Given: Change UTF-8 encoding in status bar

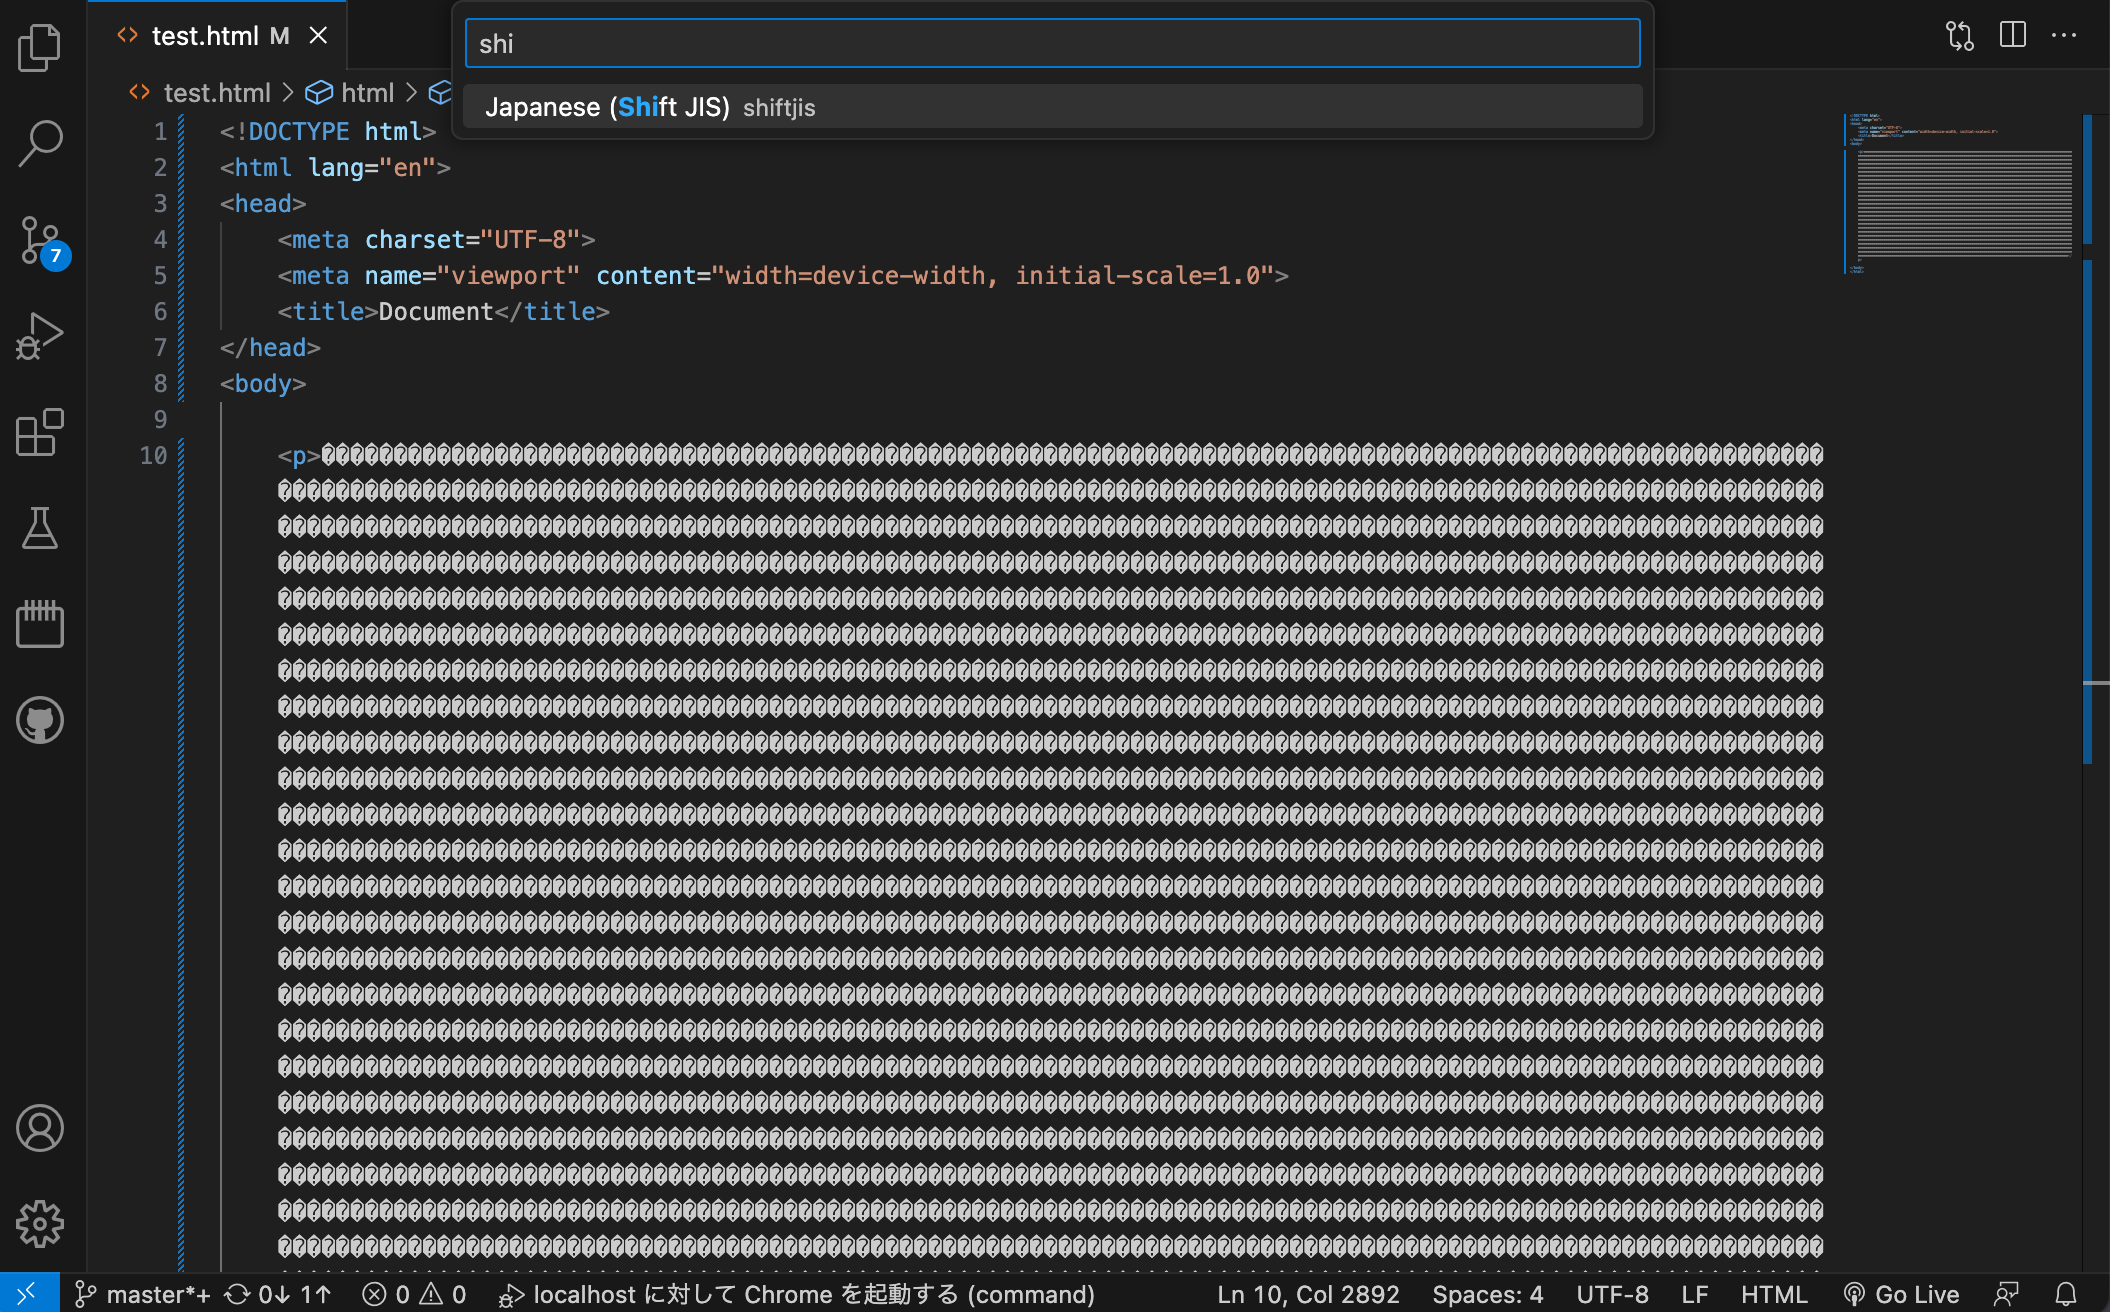Looking at the screenshot, I should point(1612,1294).
